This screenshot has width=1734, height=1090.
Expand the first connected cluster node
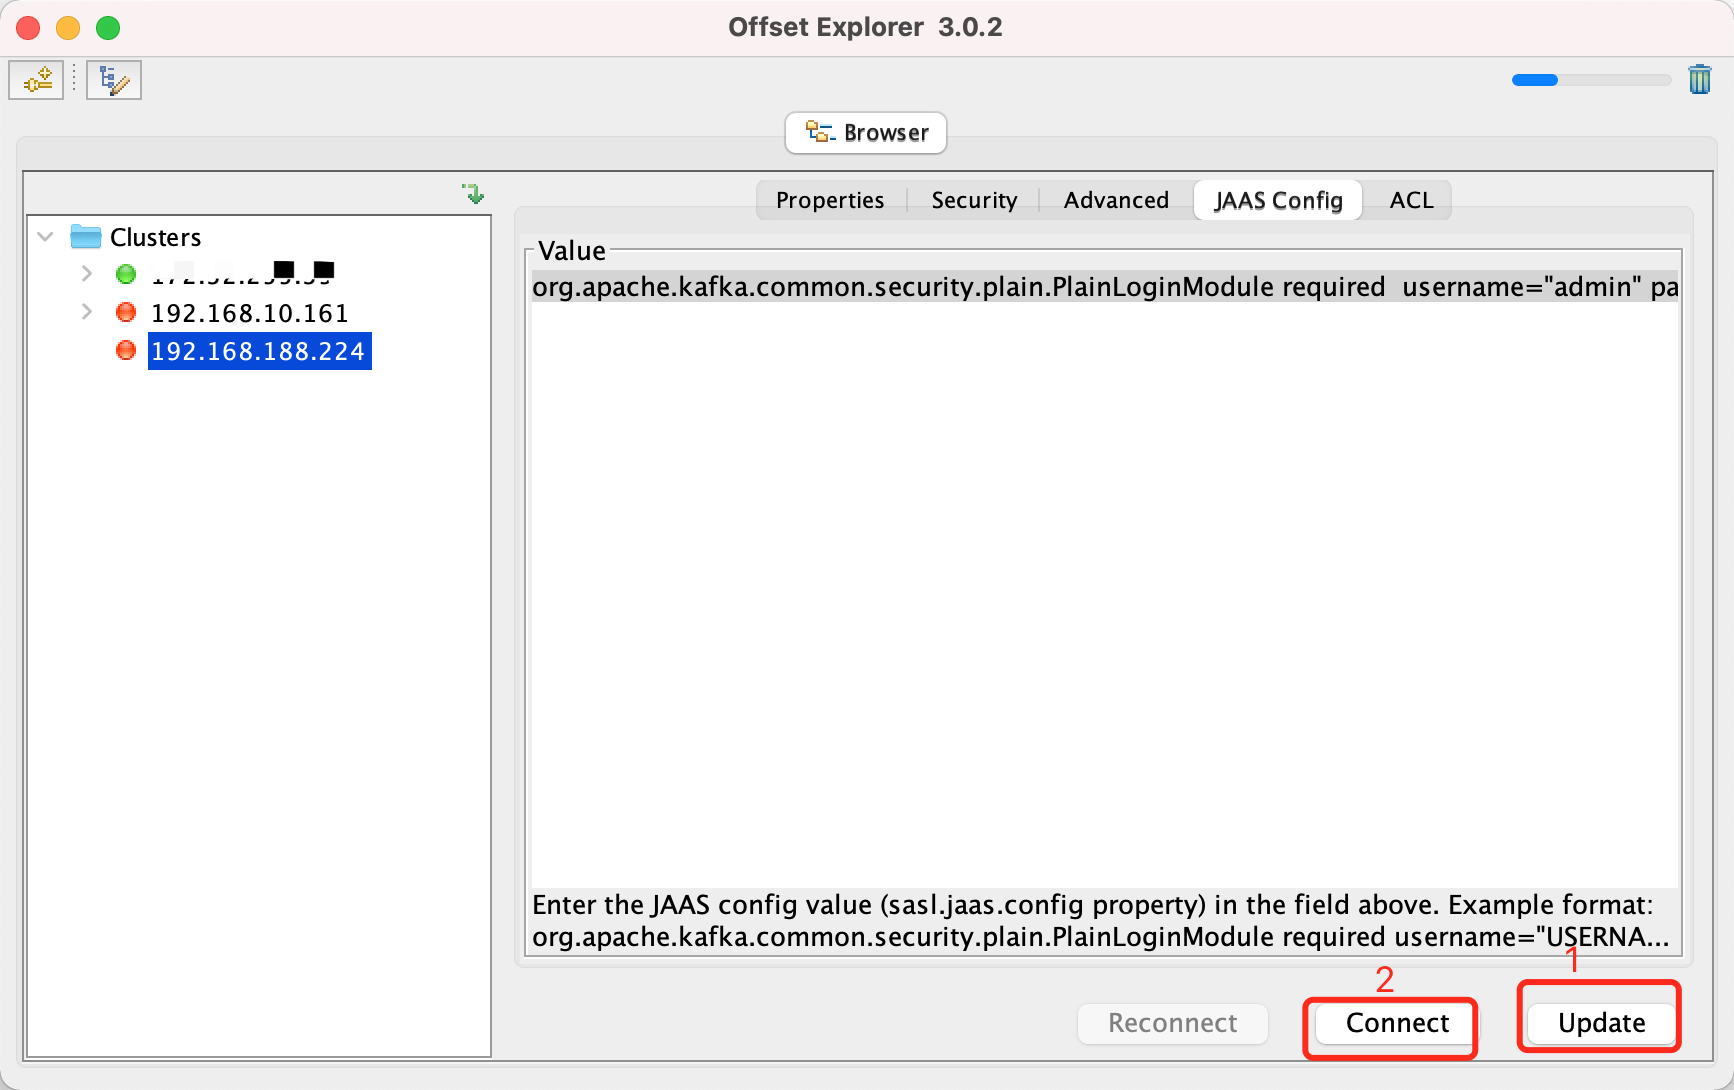87,273
